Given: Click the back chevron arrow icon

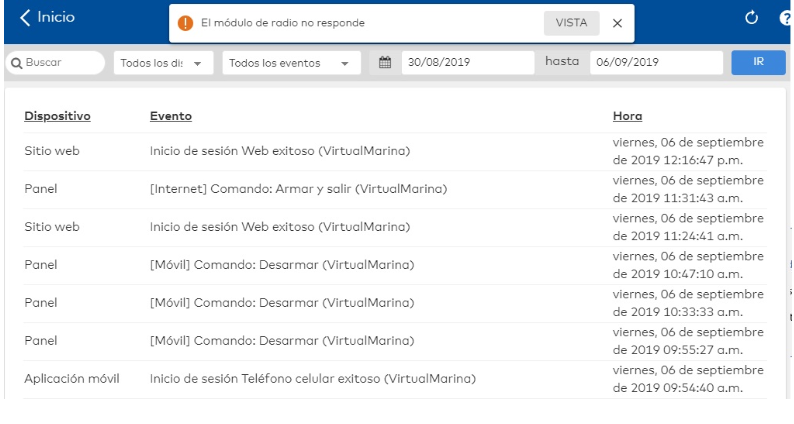Looking at the screenshot, I should [25, 17].
